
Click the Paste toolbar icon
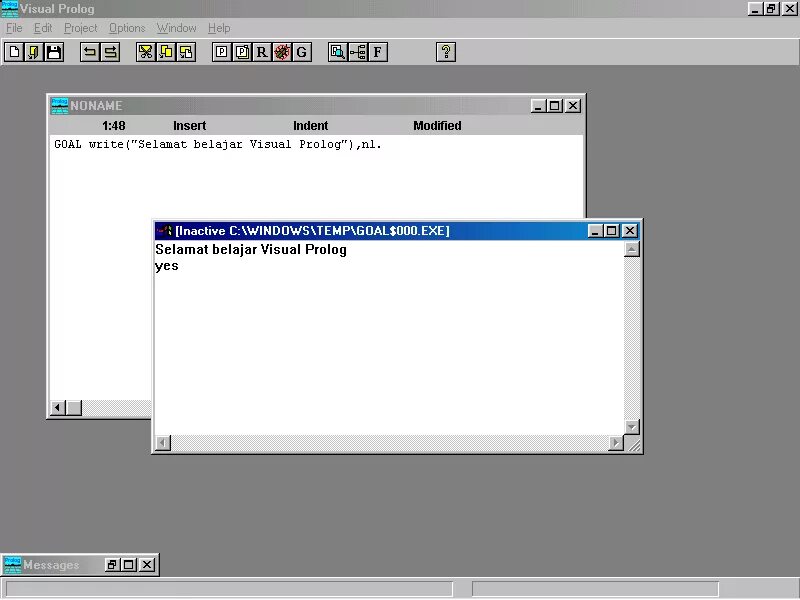(186, 52)
